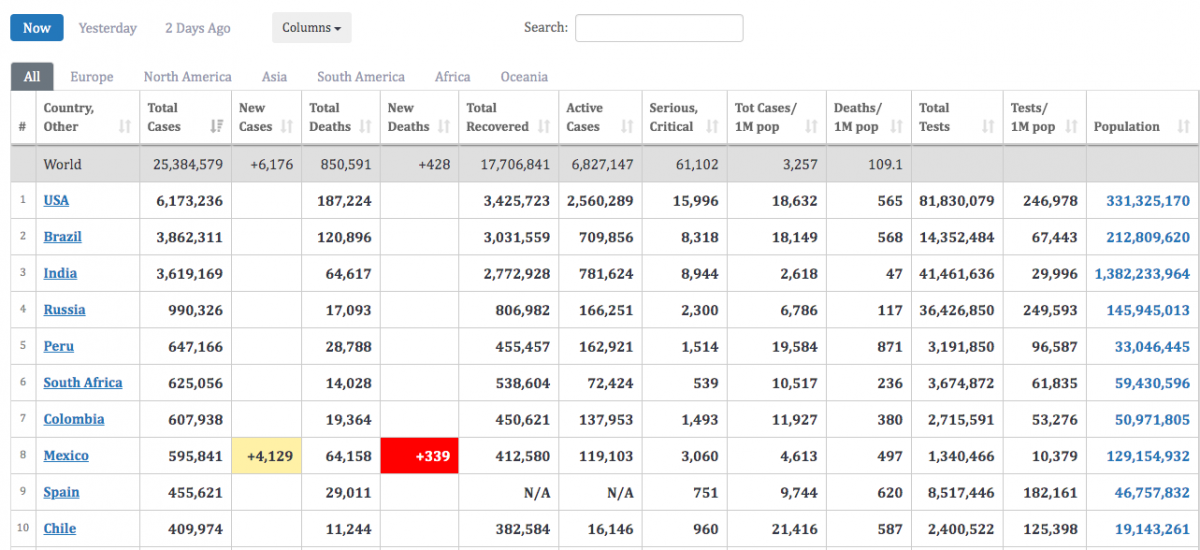
Task: Click USA total cases 6,173,236
Action: coord(190,201)
